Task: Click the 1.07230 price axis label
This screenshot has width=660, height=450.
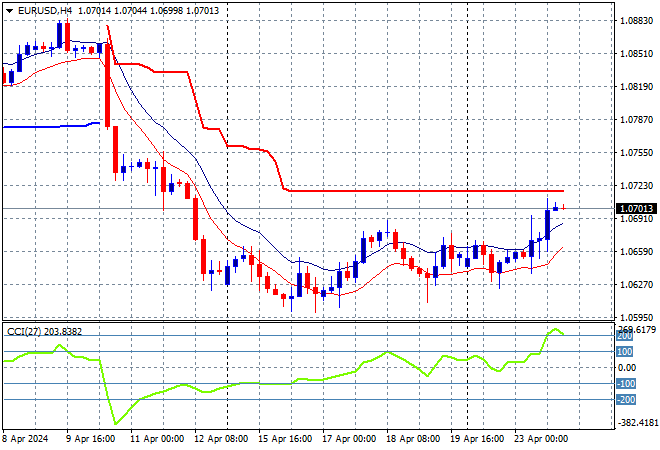Action: [x=635, y=186]
